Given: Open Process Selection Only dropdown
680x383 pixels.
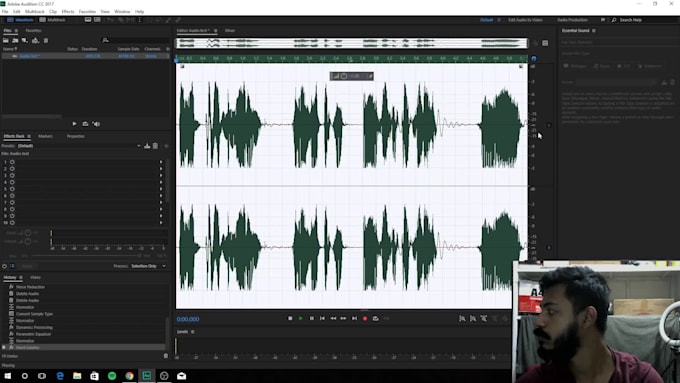Looking at the screenshot, I should click(x=148, y=266).
